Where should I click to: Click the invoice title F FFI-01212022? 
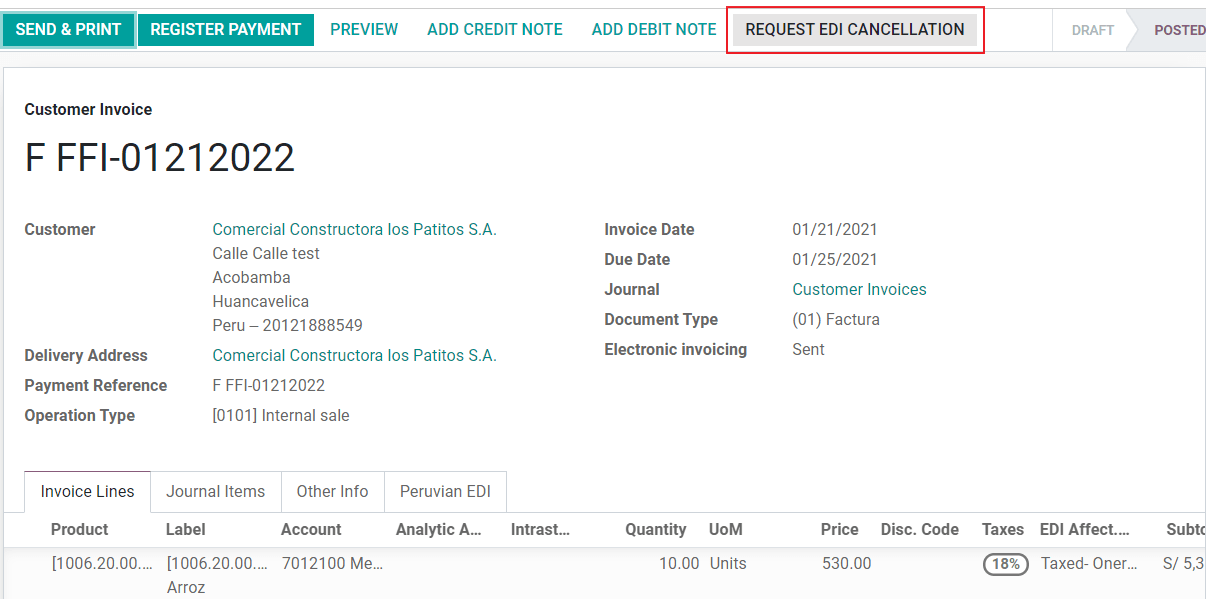click(160, 158)
